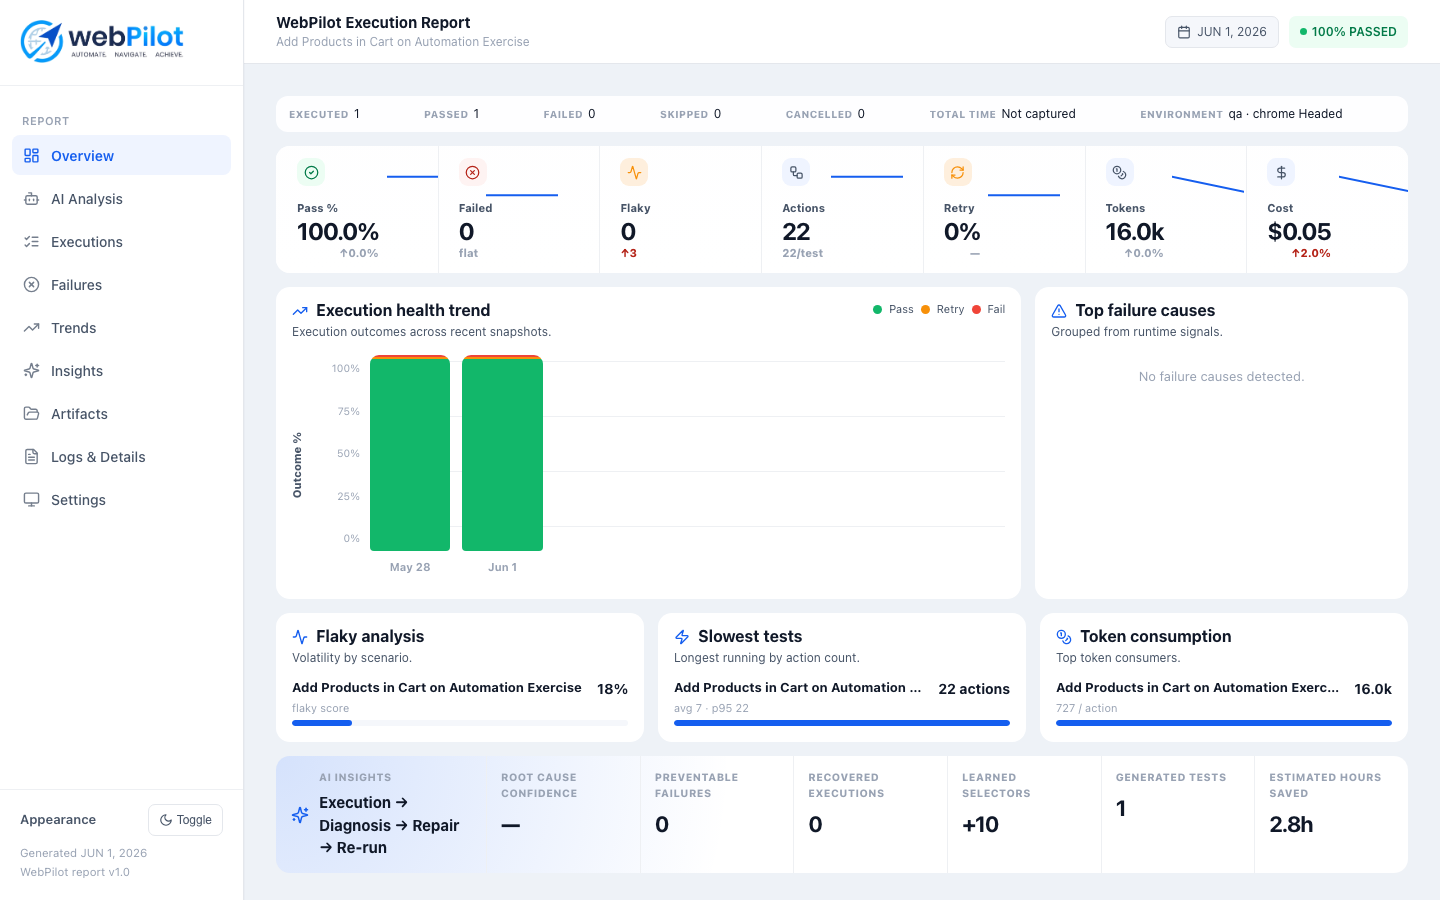1440x900 pixels.
Task: Click the Artifacts folder icon
Action: 32,413
